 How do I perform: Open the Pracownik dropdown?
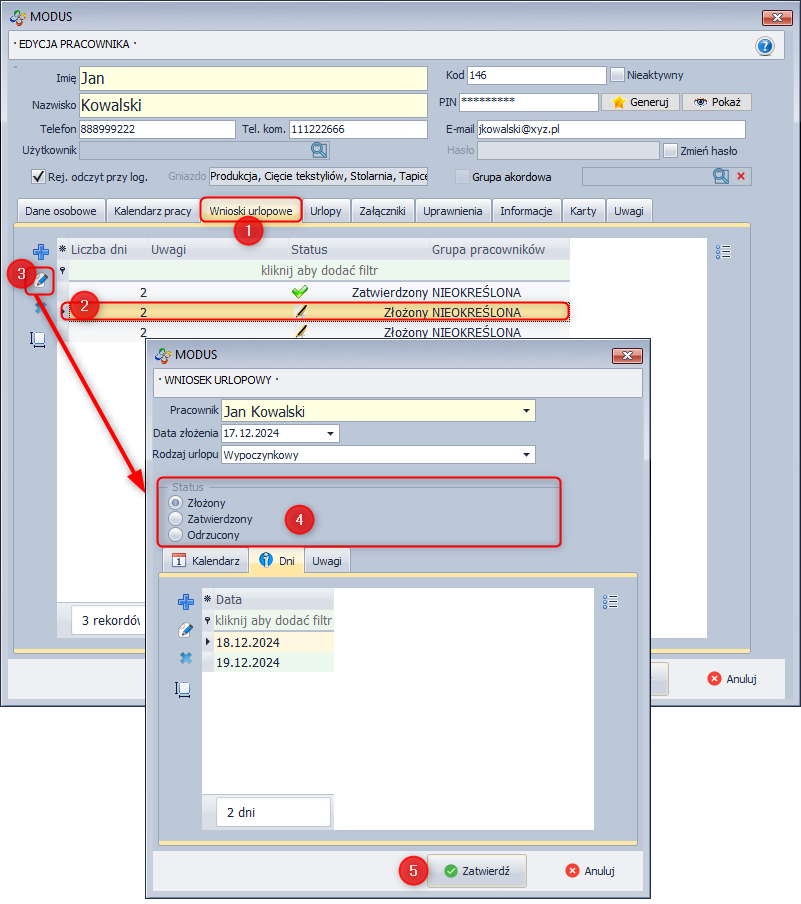(526, 411)
